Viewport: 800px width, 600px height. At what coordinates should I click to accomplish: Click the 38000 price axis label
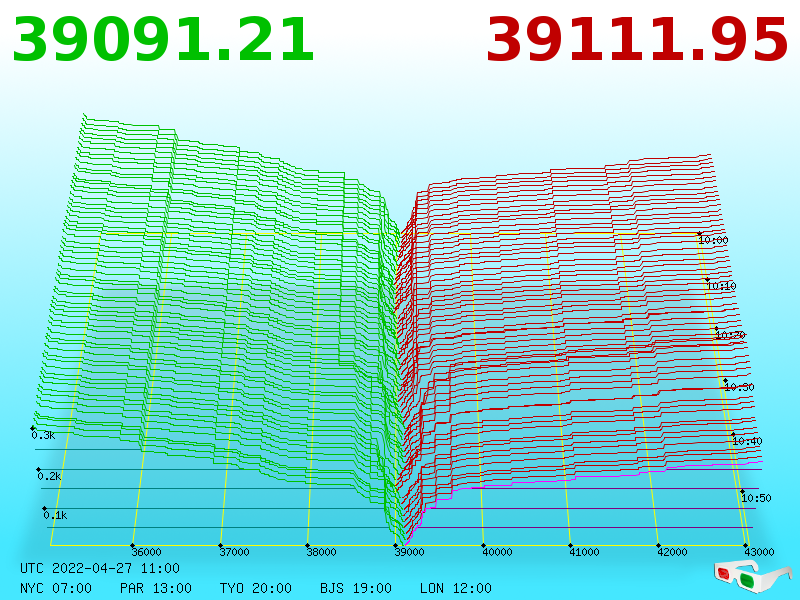pos(321,552)
